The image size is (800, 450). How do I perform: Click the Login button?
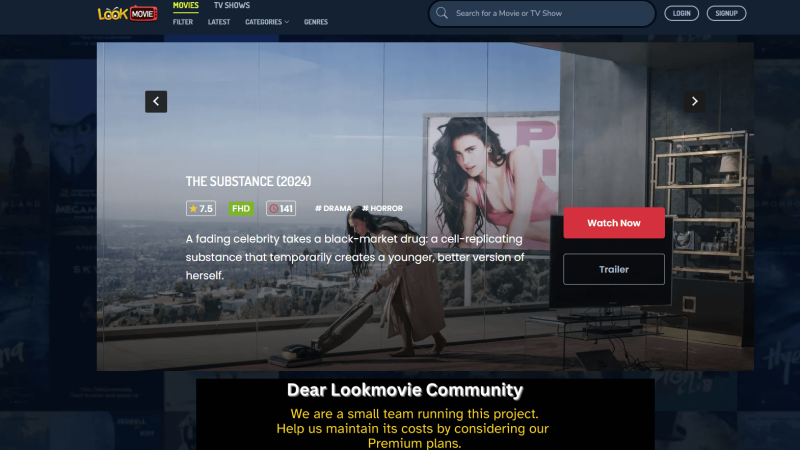[x=681, y=13]
